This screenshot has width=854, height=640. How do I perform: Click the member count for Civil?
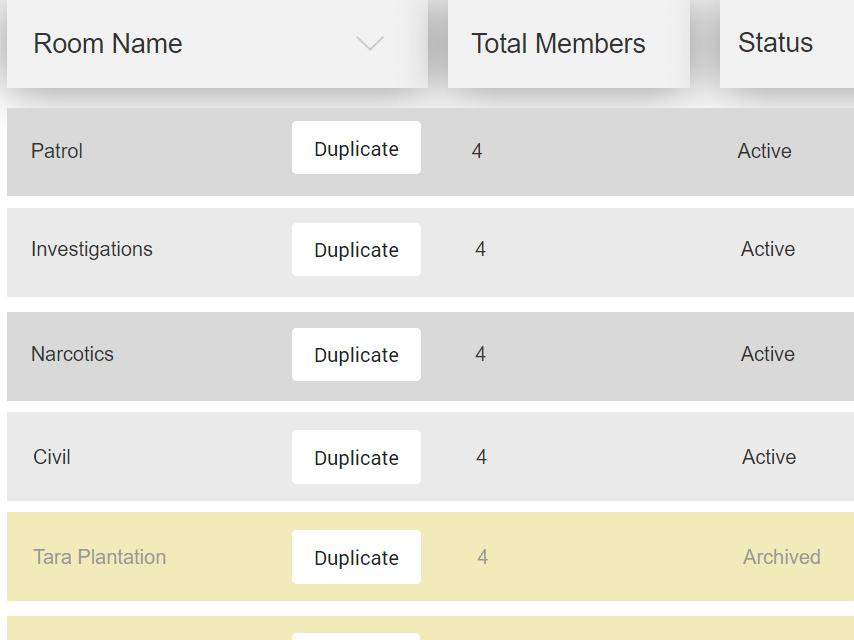pos(481,457)
